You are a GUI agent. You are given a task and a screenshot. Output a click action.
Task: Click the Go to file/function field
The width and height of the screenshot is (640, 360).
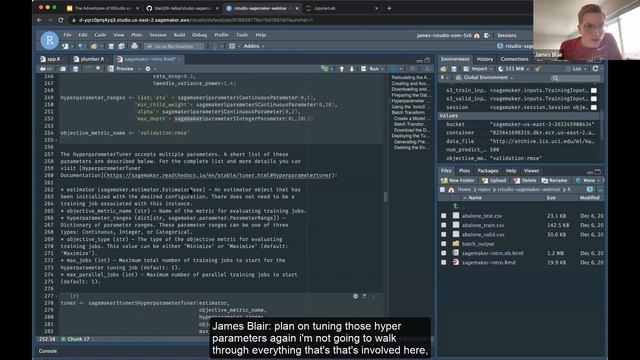pyautogui.click(x=174, y=47)
